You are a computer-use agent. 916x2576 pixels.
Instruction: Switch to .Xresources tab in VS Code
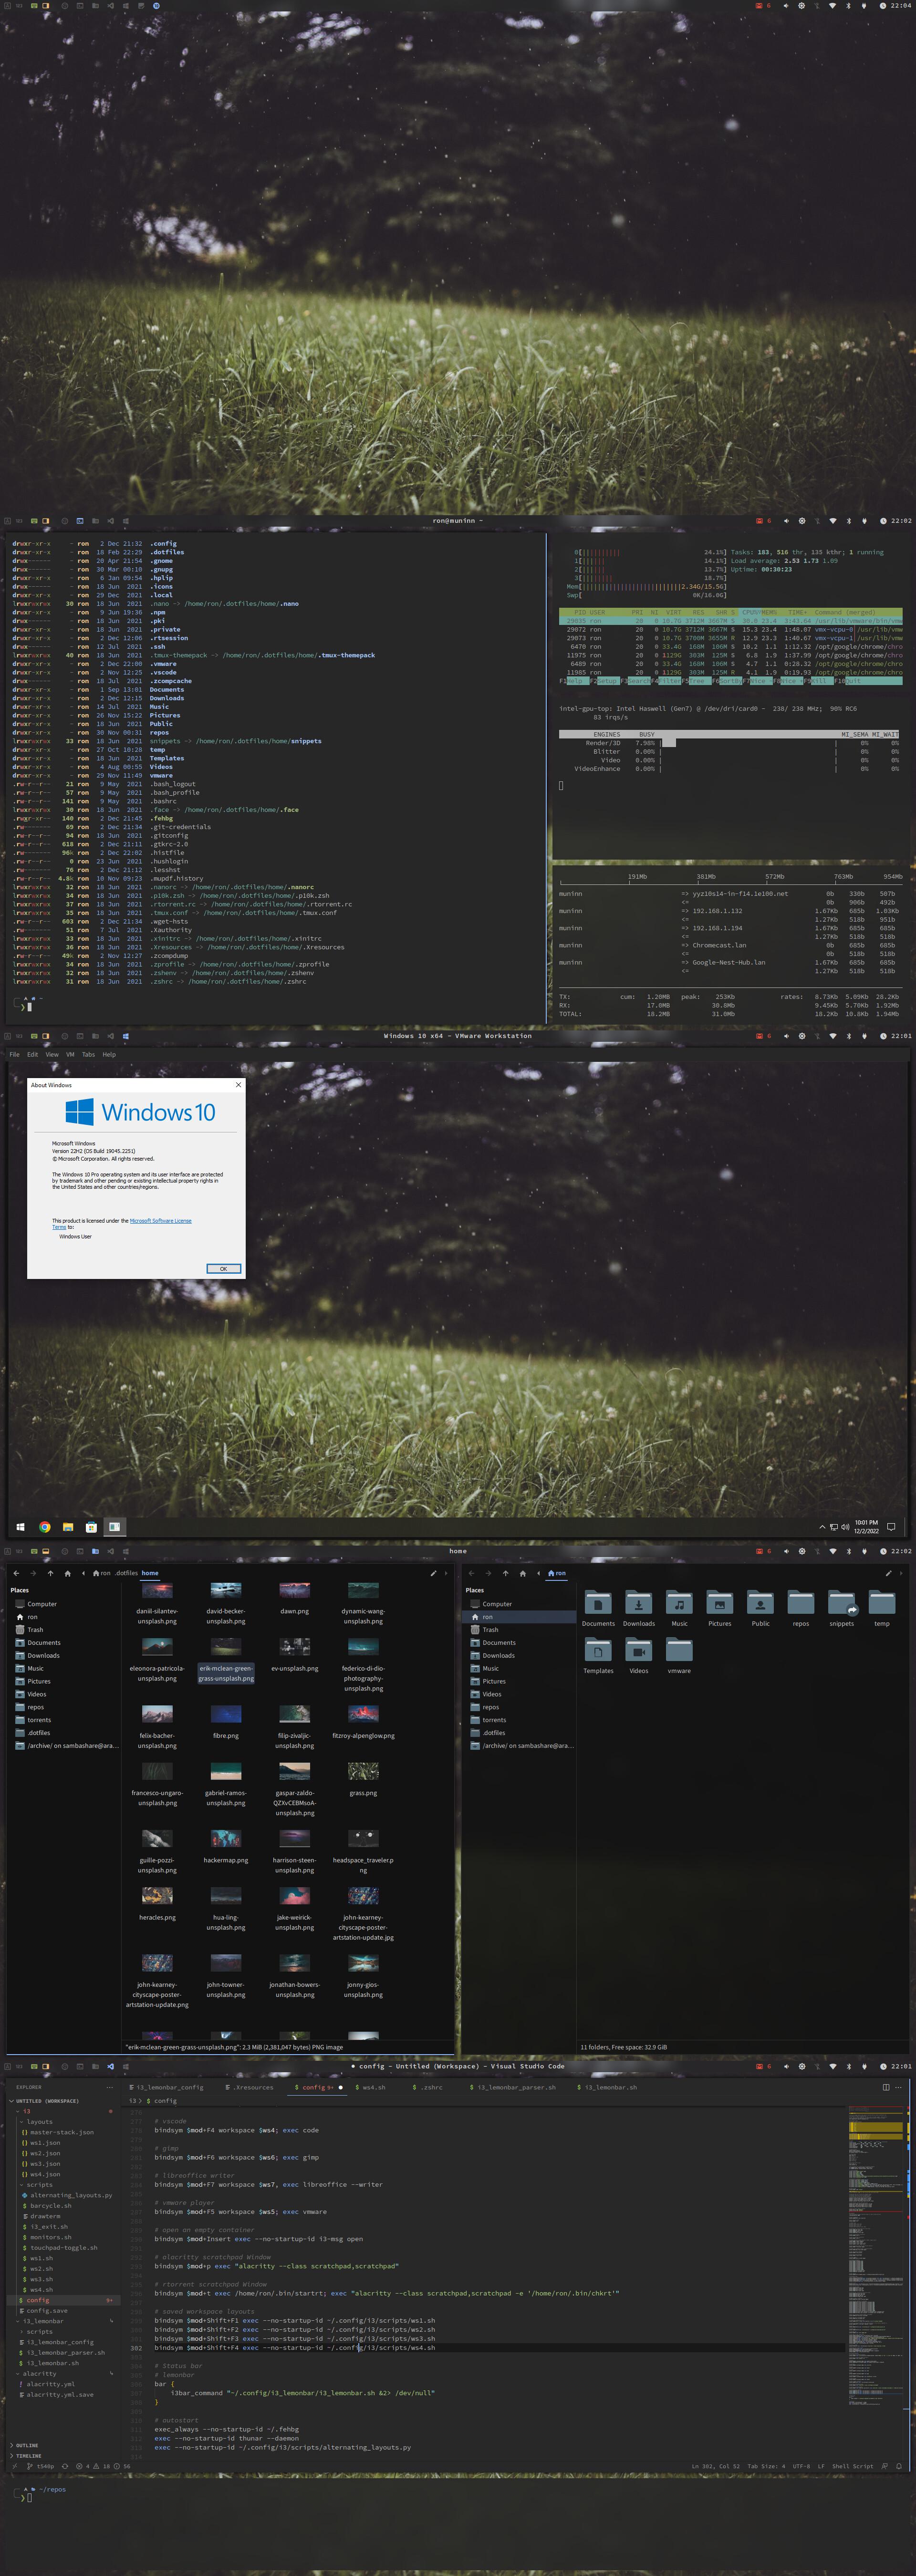(250, 2087)
